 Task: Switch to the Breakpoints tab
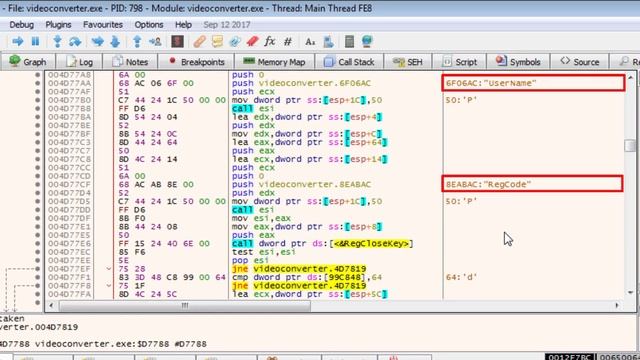196,62
